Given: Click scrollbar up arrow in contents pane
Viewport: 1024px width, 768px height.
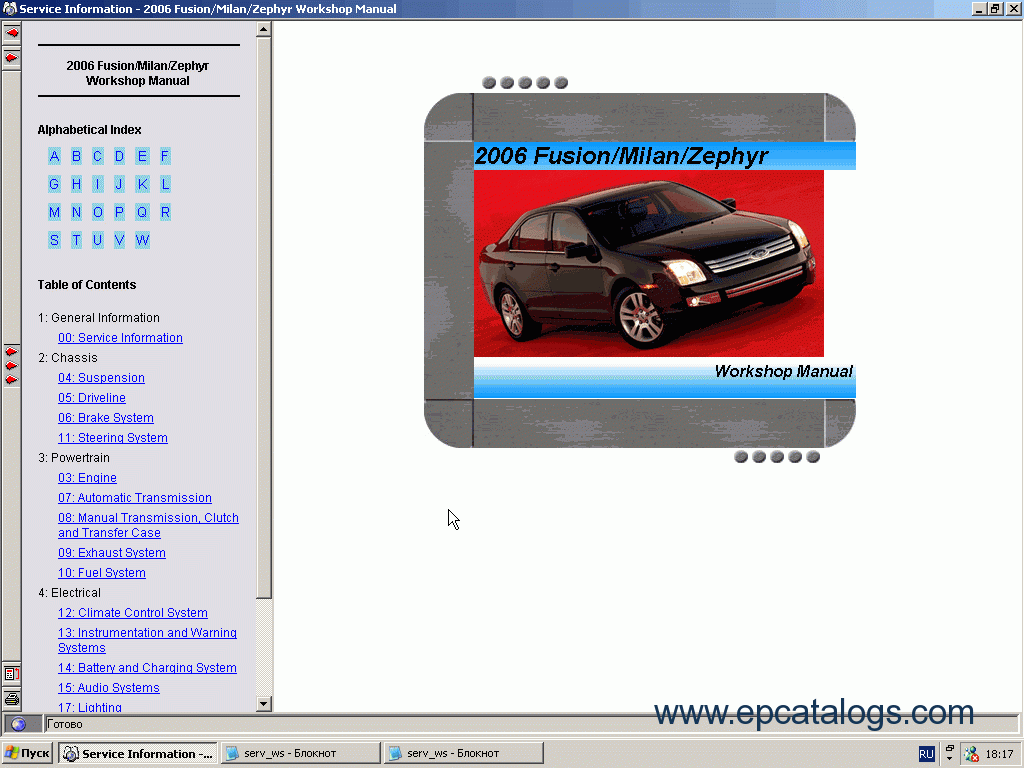Looking at the screenshot, I should click(x=263, y=29).
